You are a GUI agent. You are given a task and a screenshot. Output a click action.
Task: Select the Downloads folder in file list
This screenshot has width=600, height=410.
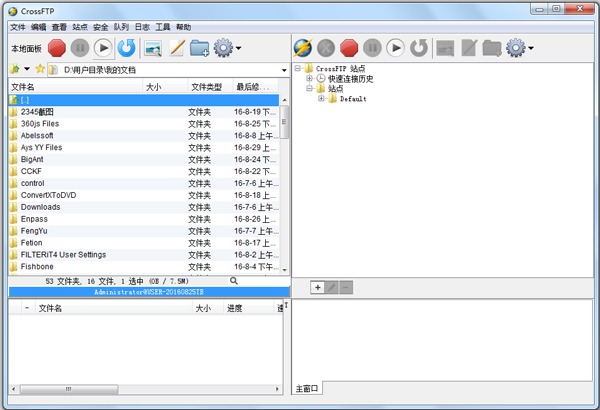40,207
